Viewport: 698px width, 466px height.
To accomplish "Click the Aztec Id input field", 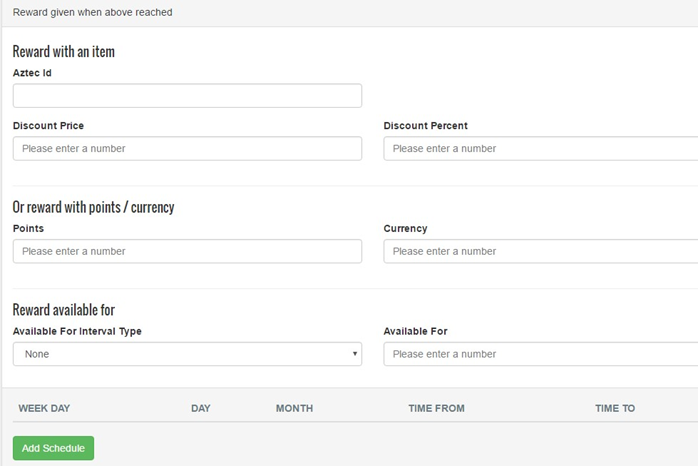I will [187, 96].
